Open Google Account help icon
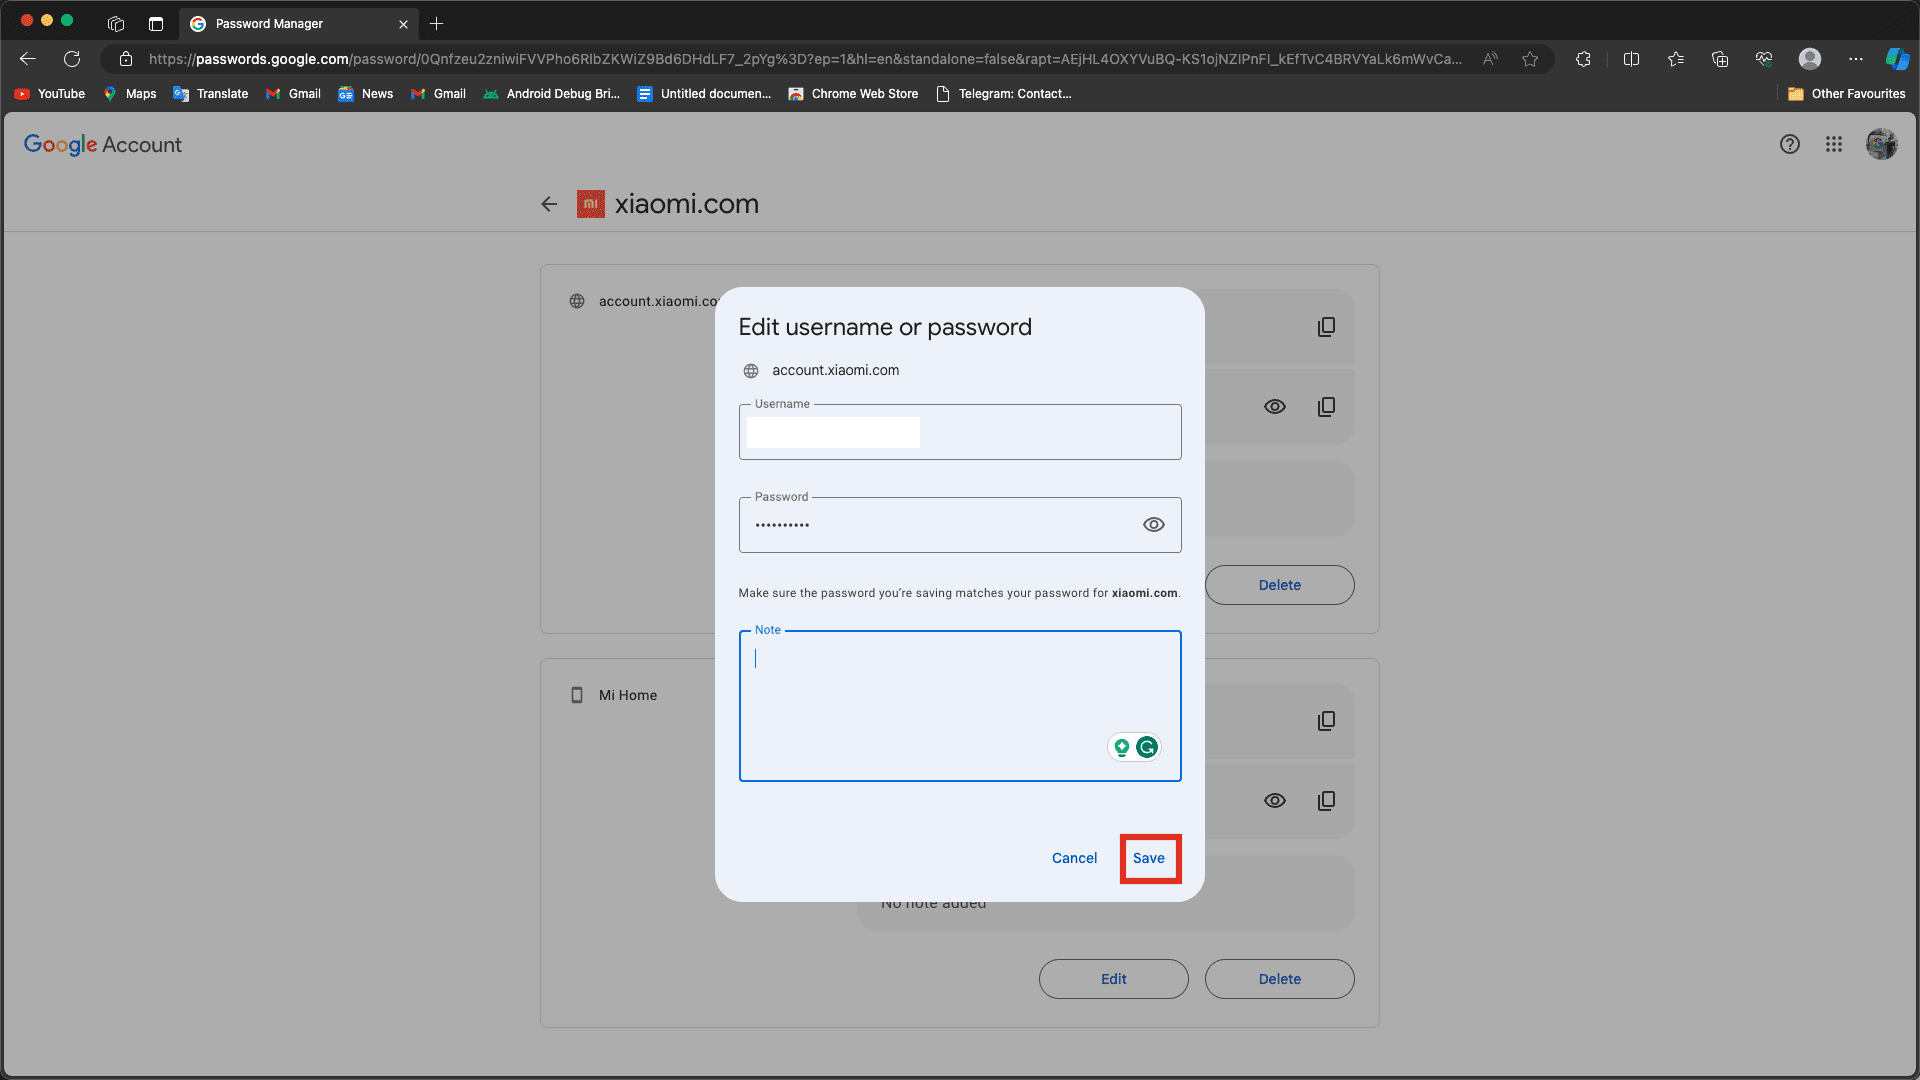 (x=1789, y=144)
